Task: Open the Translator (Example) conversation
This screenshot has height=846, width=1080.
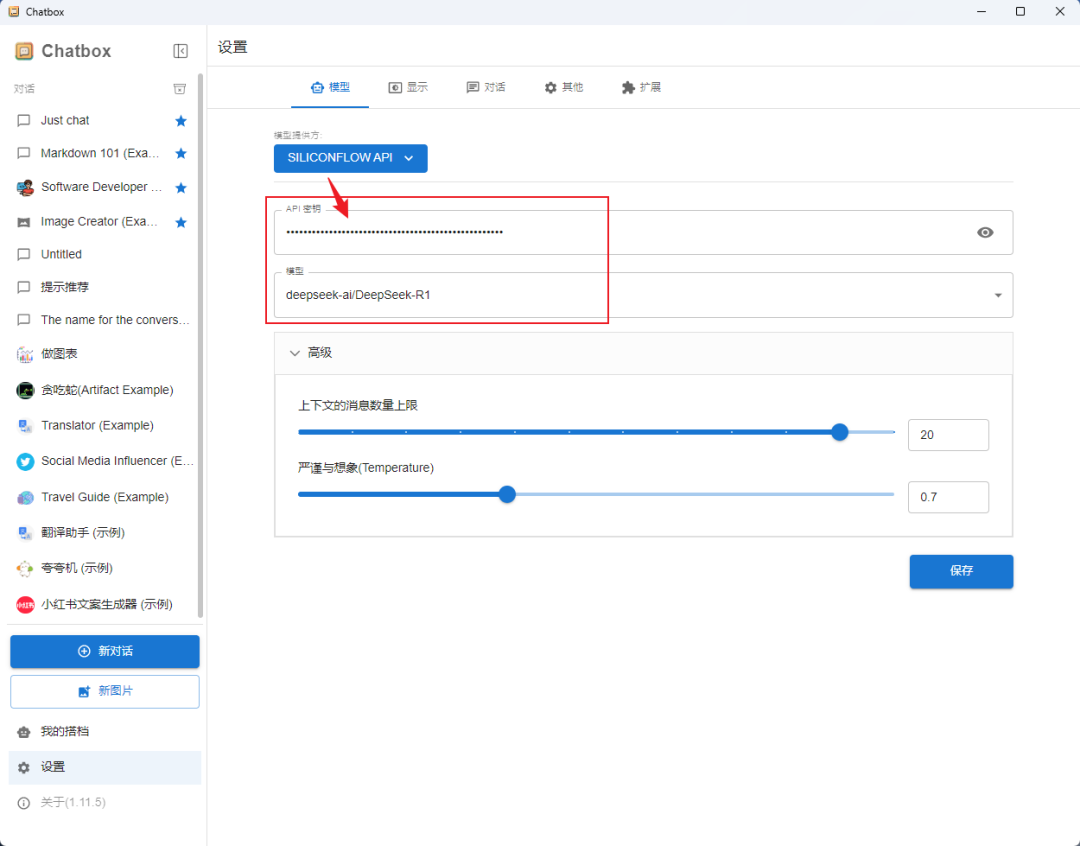Action: click(105, 426)
